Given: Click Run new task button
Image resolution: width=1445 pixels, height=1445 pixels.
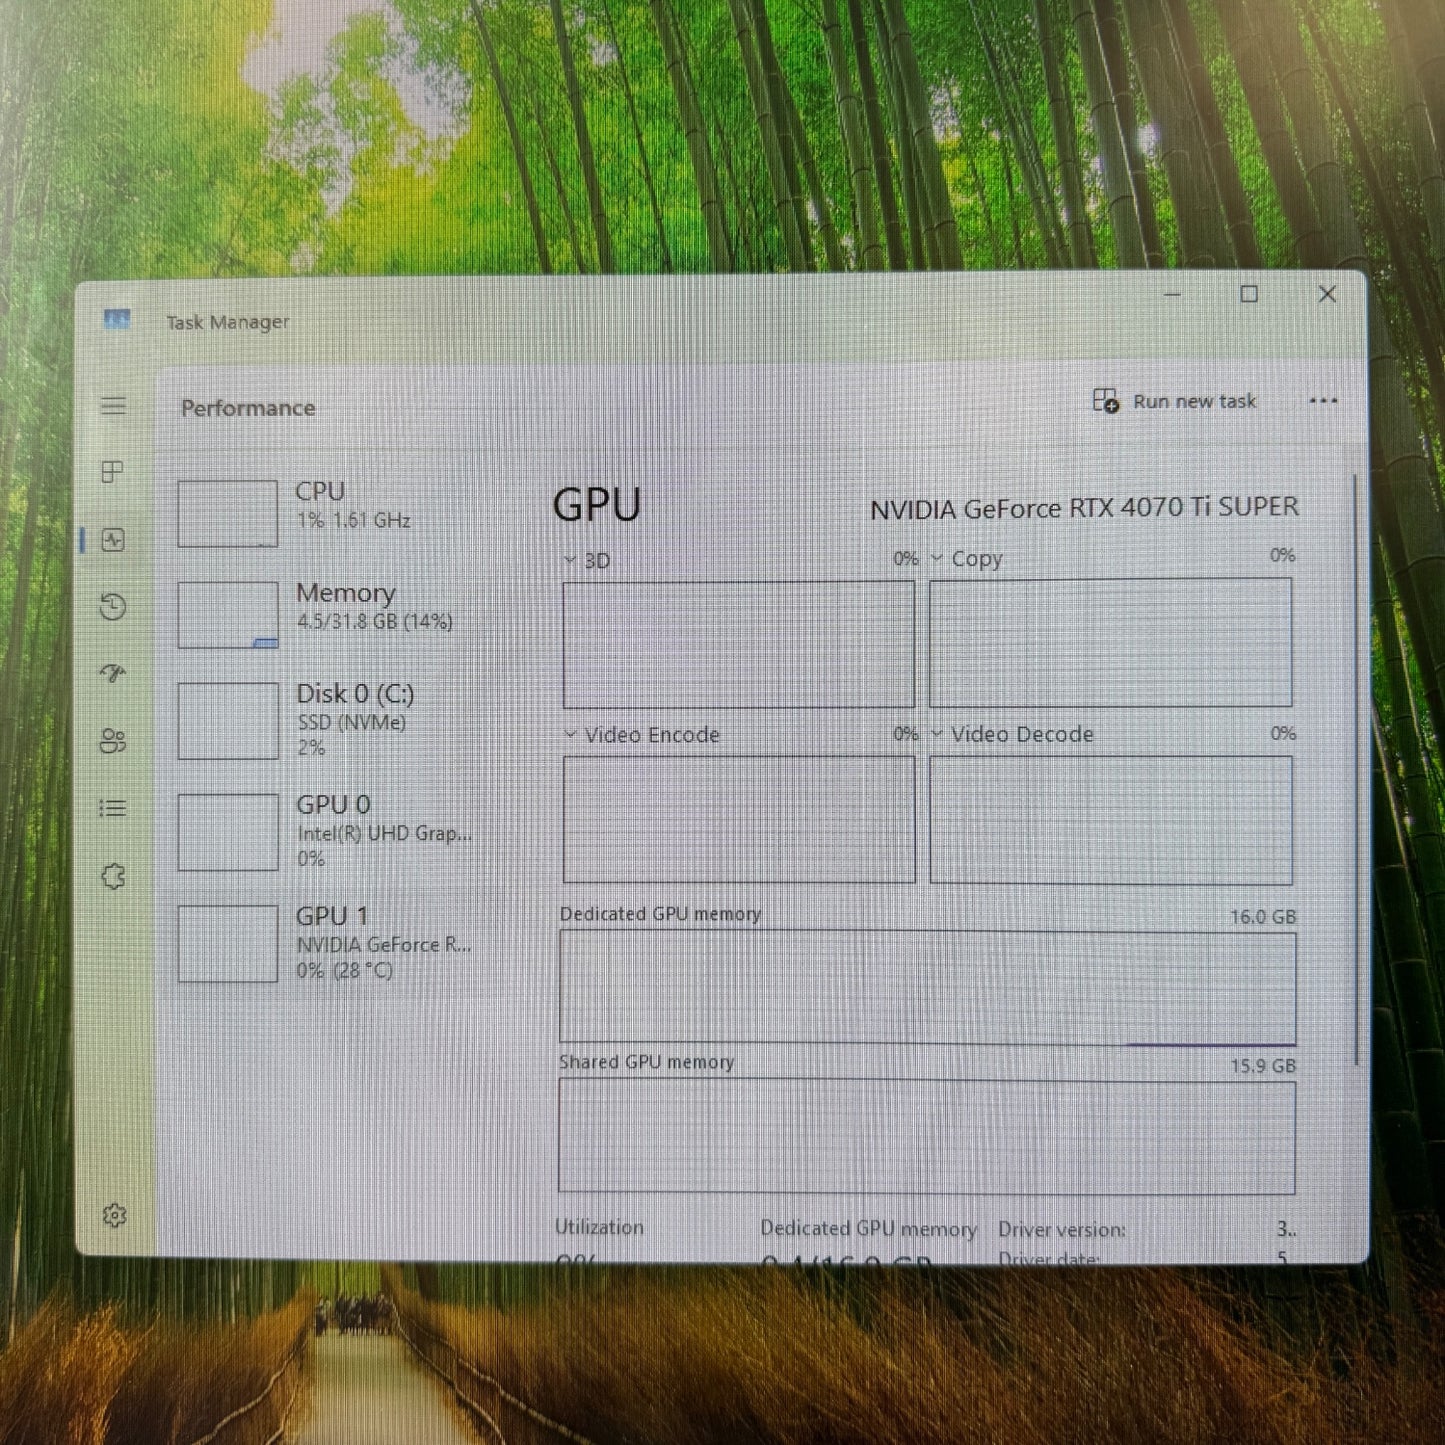Looking at the screenshot, I should tap(1175, 401).
